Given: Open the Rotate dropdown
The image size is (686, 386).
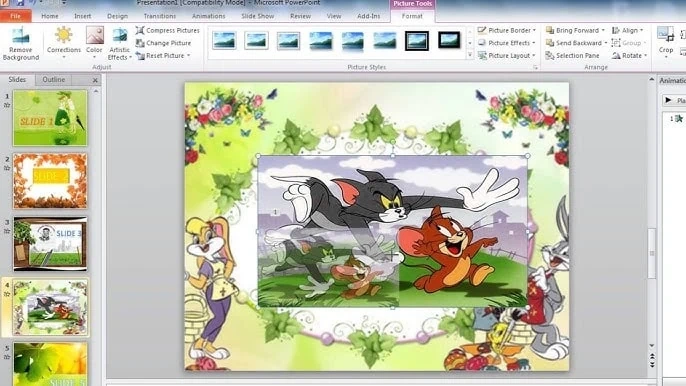Looking at the screenshot, I should tap(629, 56).
